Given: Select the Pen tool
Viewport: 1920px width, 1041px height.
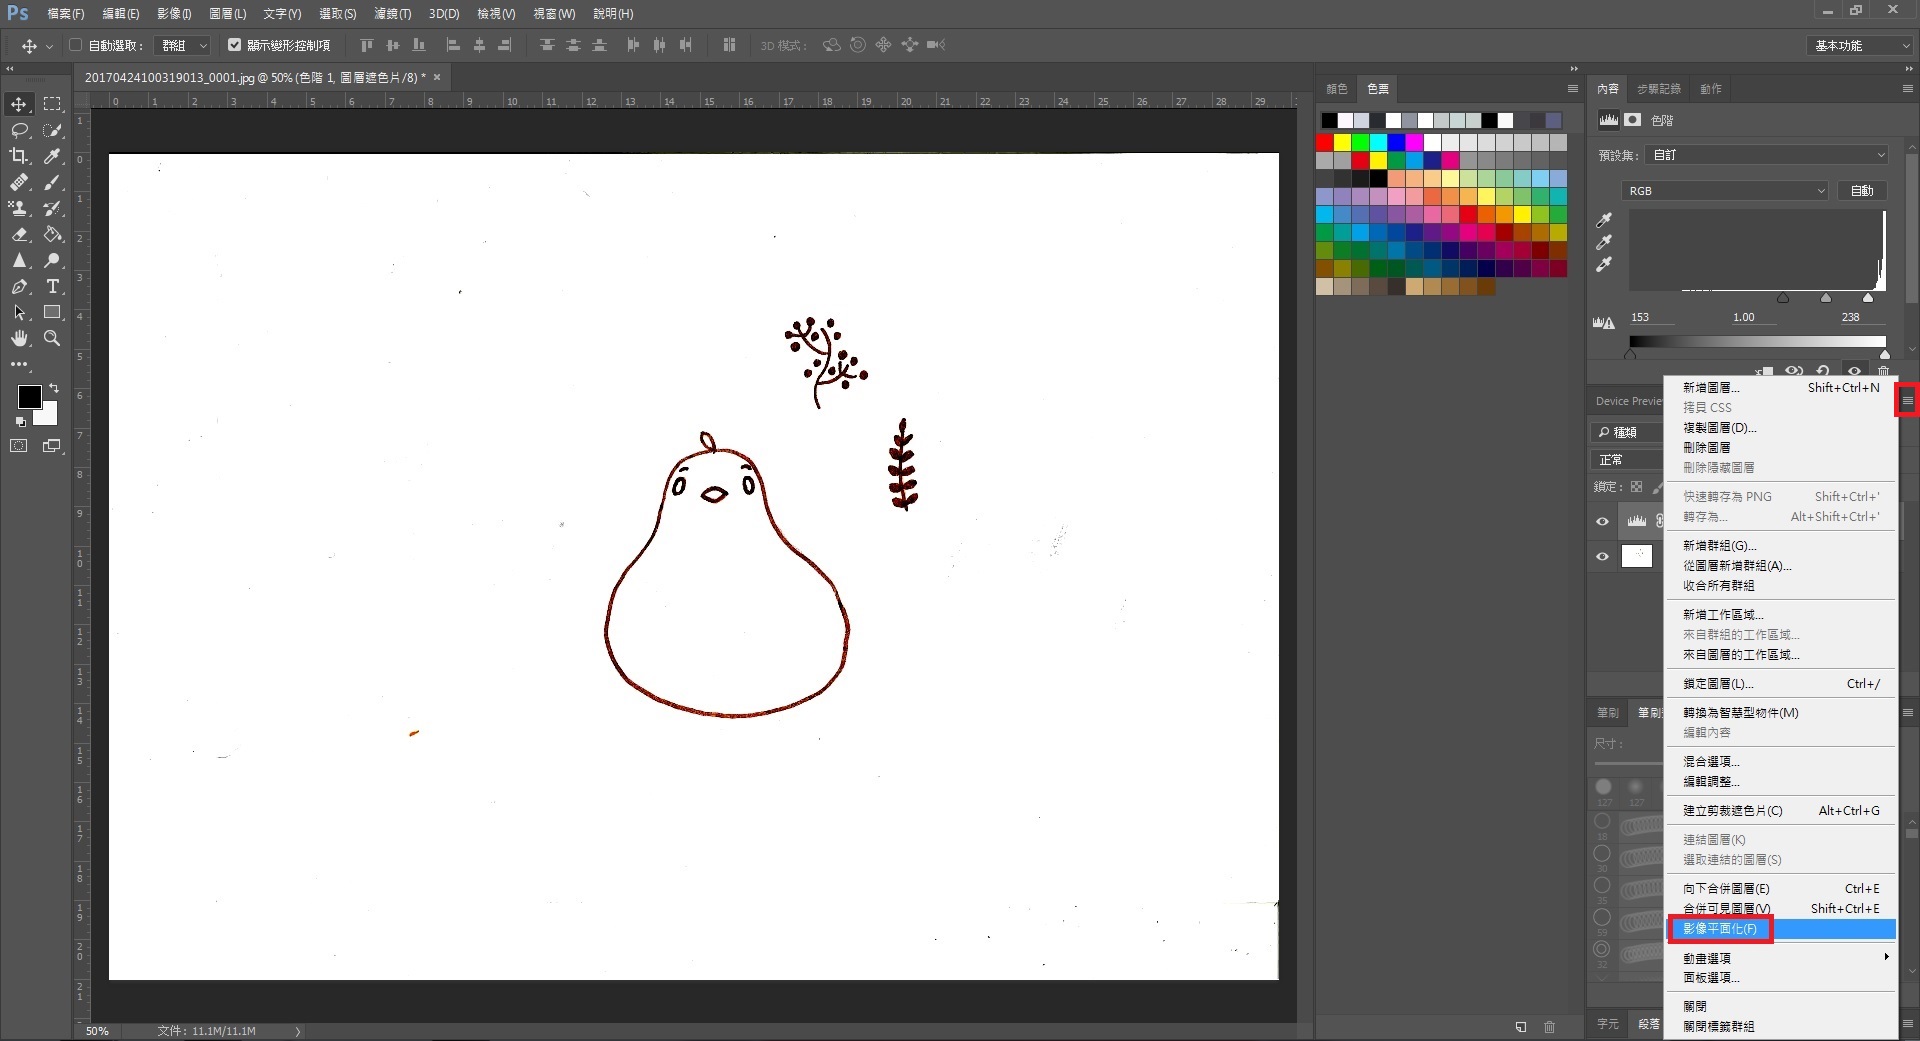Looking at the screenshot, I should (x=19, y=286).
